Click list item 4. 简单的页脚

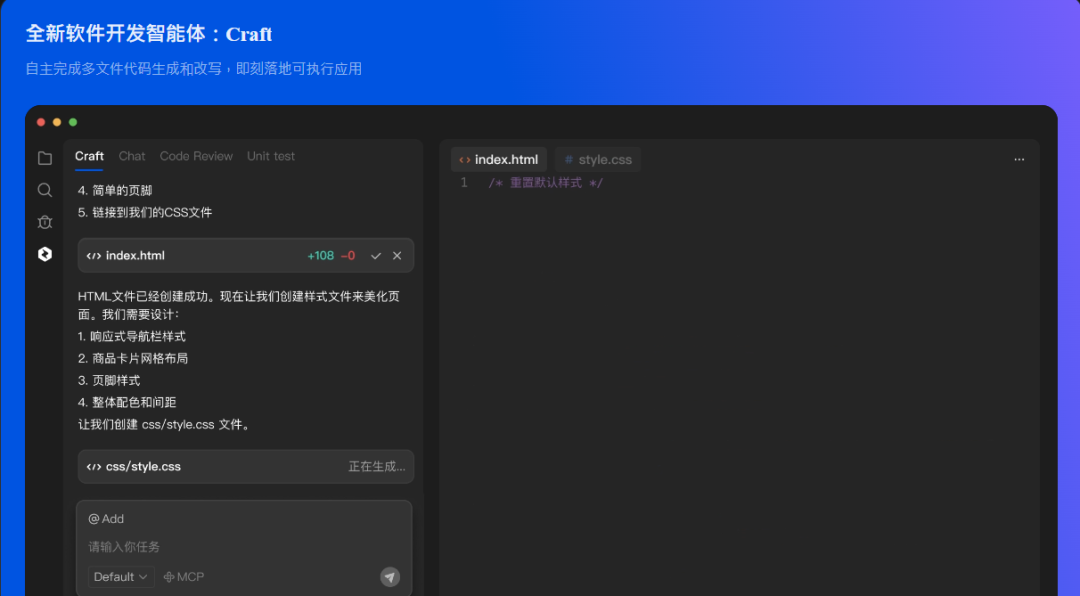(115, 190)
